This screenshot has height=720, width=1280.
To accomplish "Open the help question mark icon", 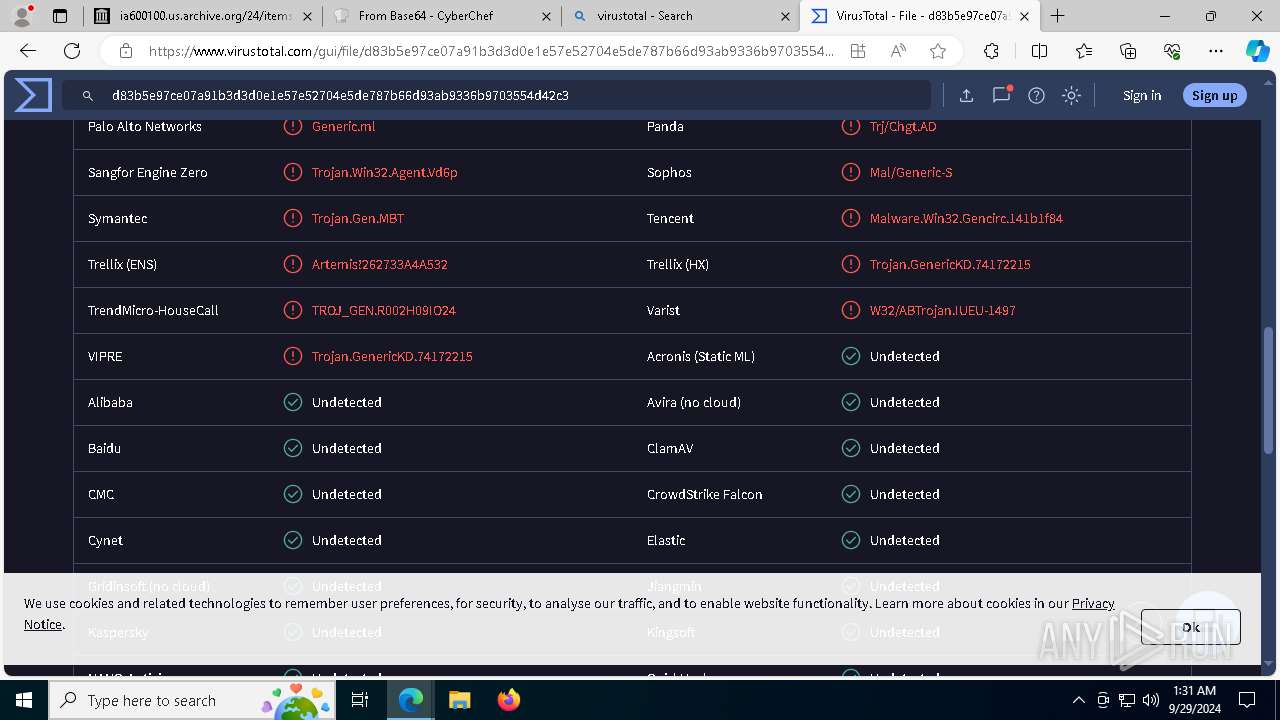I will click(1036, 95).
